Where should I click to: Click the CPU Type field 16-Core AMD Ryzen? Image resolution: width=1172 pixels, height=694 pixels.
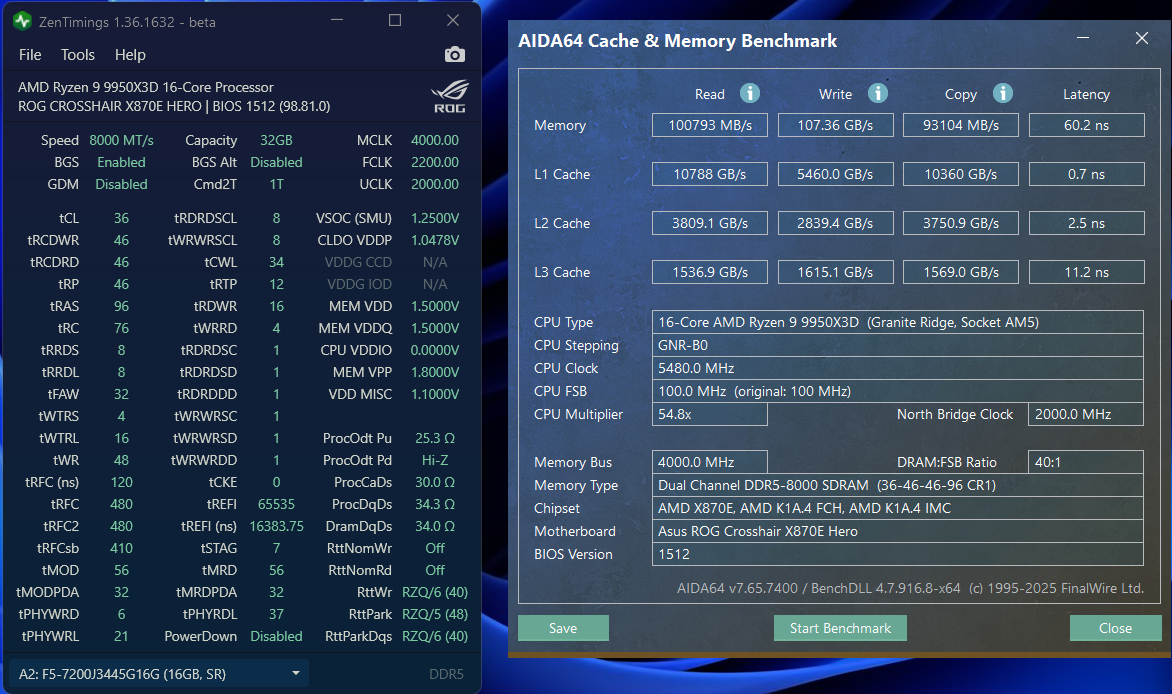tap(898, 322)
